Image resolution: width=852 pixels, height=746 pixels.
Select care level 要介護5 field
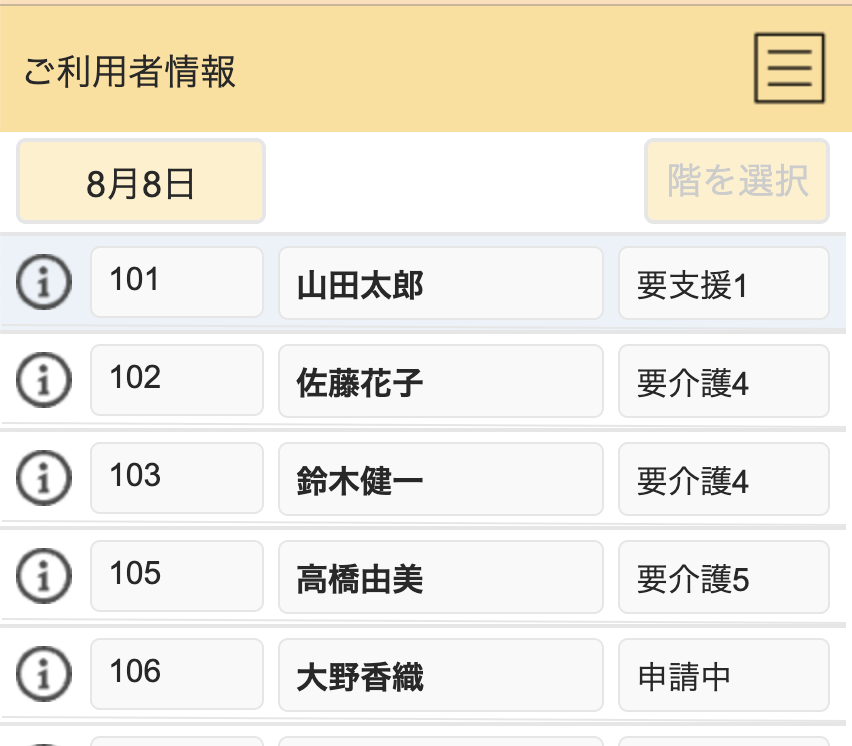(x=723, y=578)
